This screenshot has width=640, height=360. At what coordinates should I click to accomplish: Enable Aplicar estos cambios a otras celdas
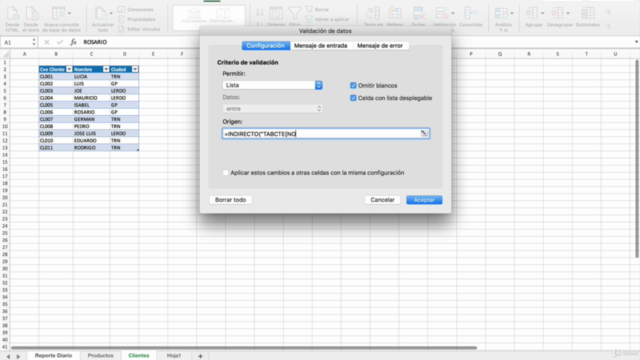(x=226, y=173)
